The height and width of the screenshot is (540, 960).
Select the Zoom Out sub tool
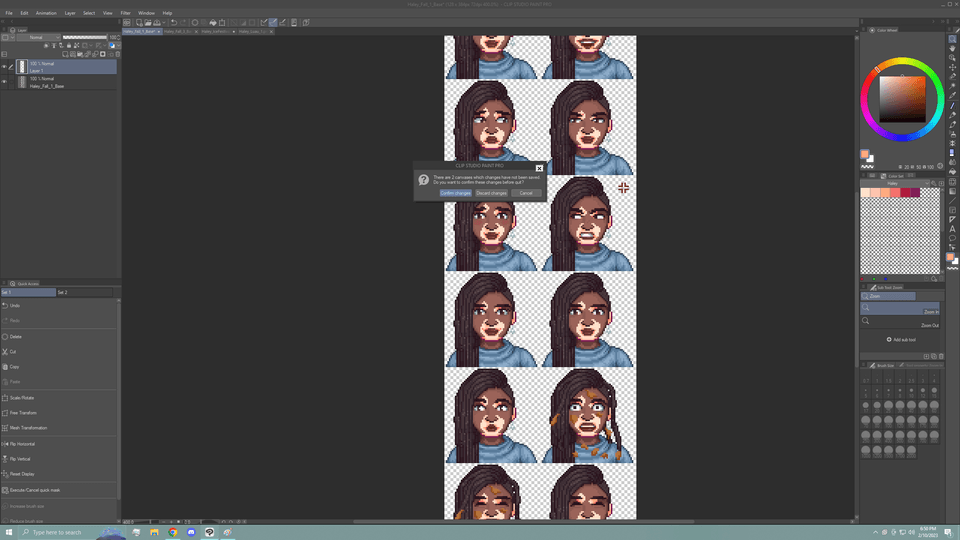pos(900,323)
